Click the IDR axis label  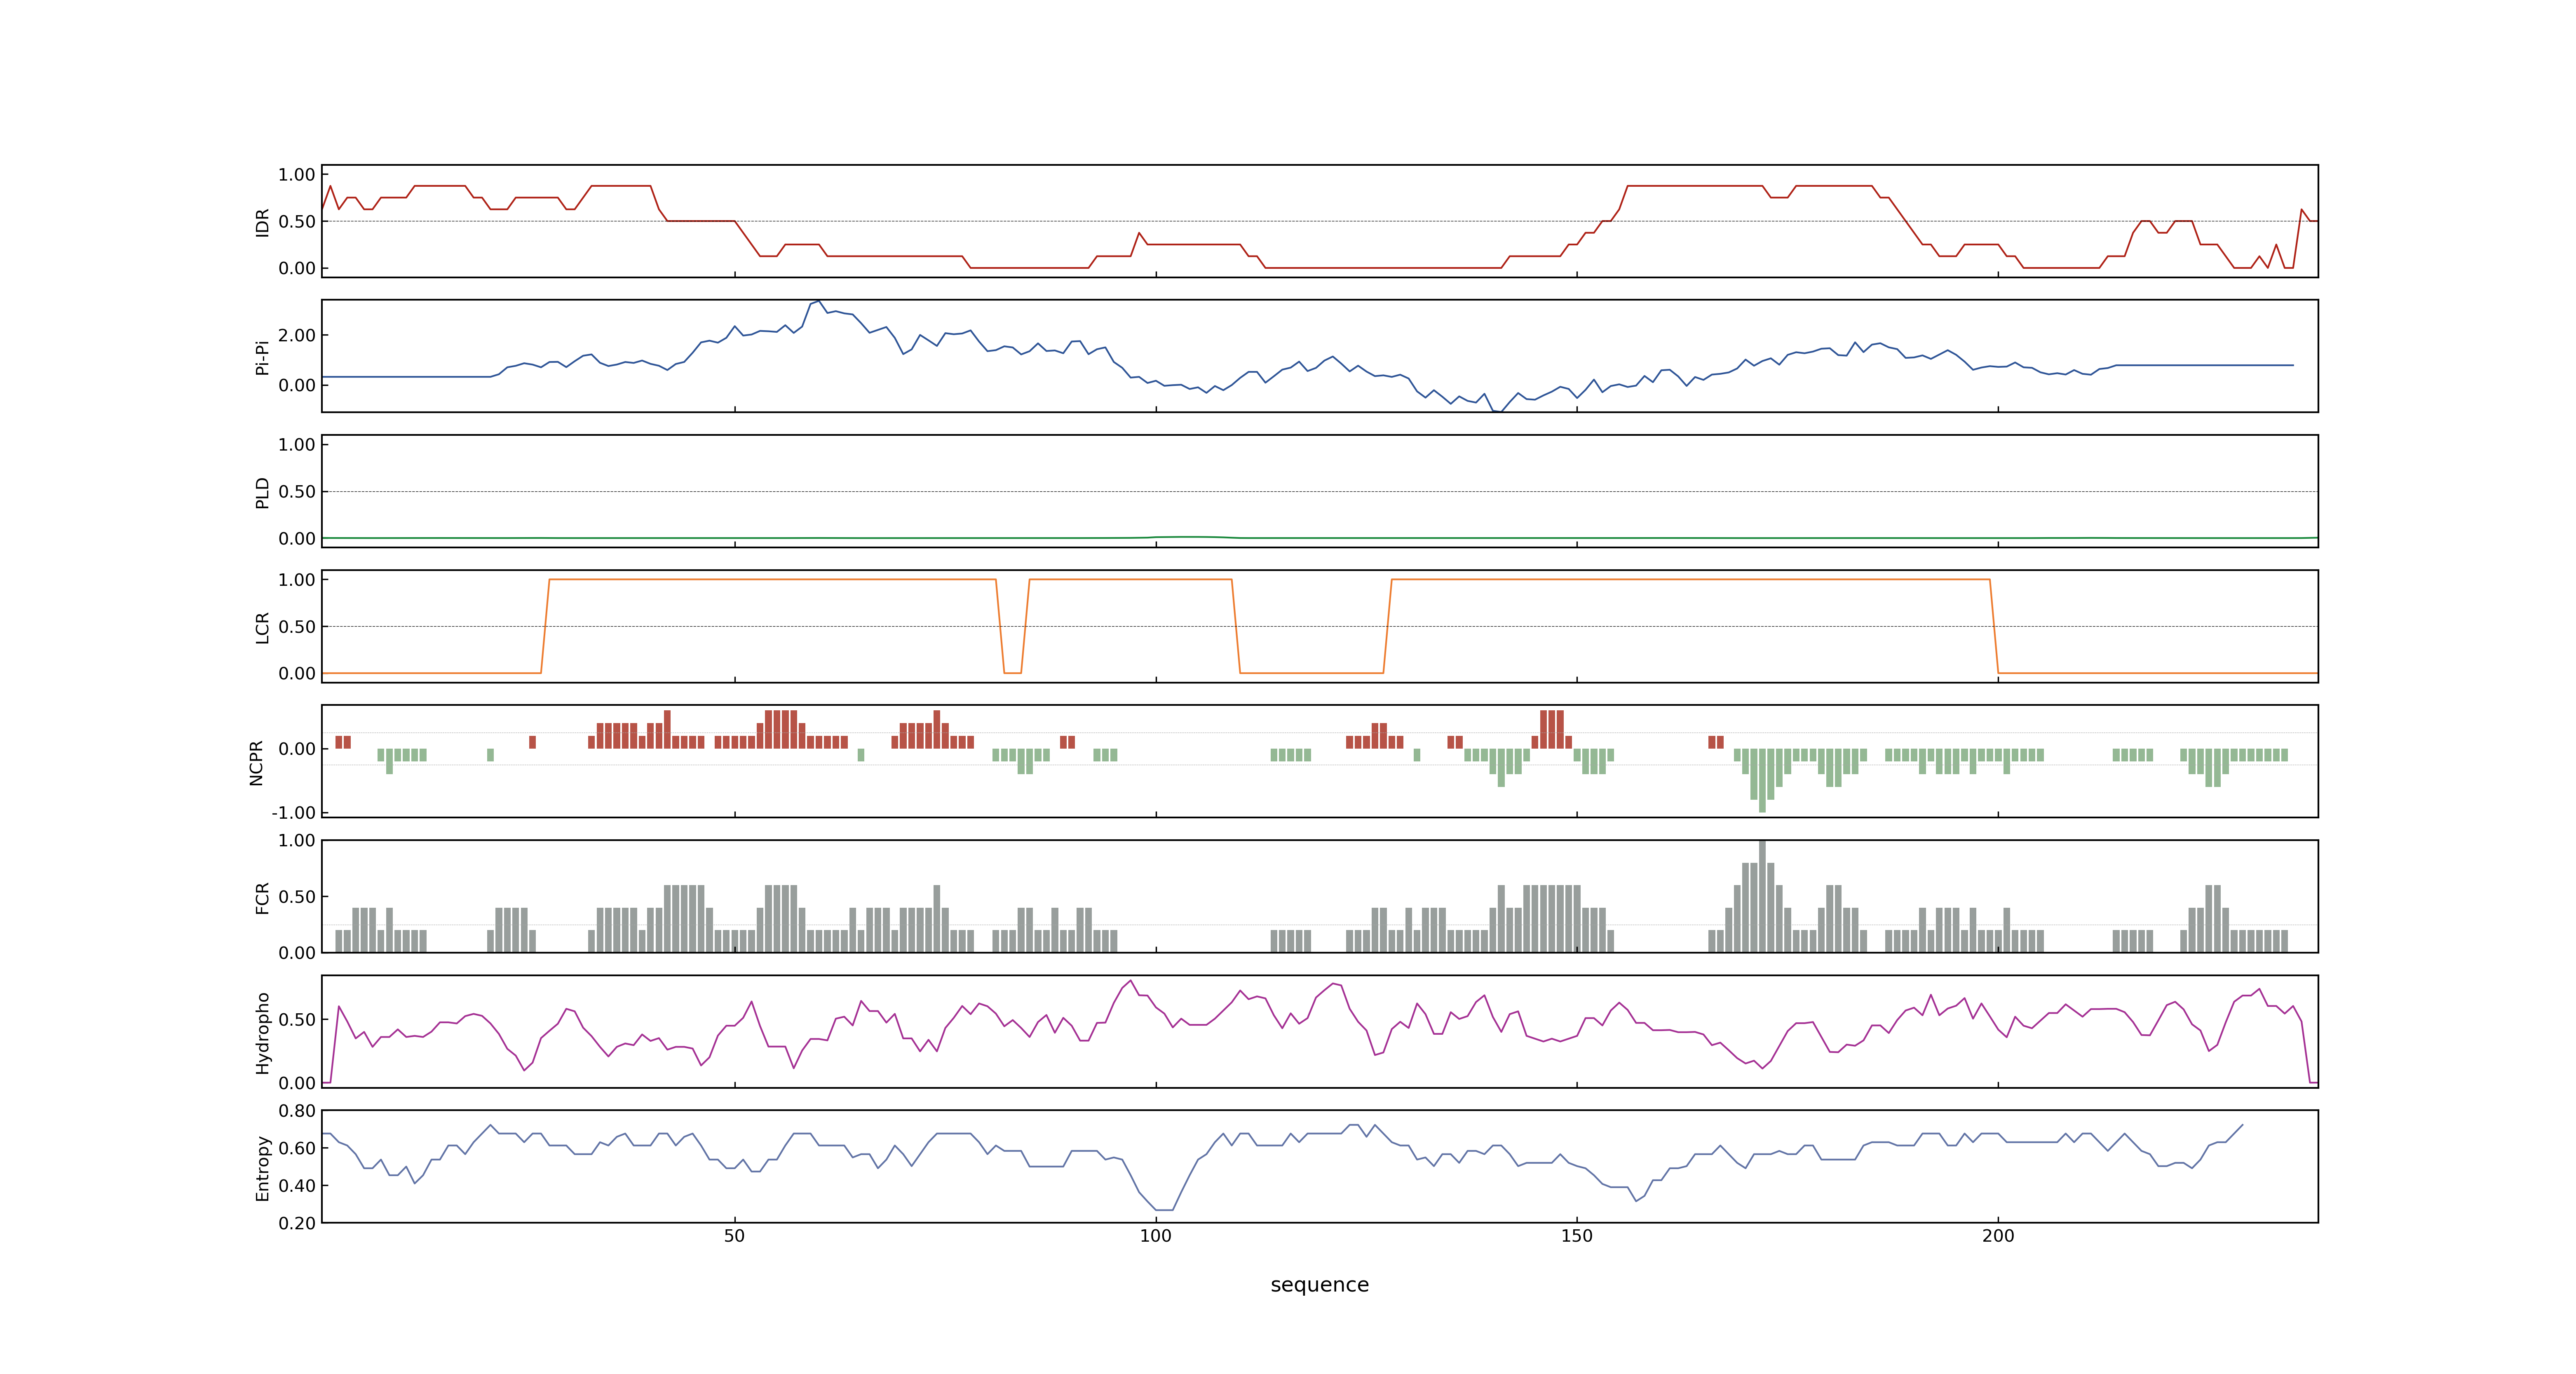pos(262,222)
